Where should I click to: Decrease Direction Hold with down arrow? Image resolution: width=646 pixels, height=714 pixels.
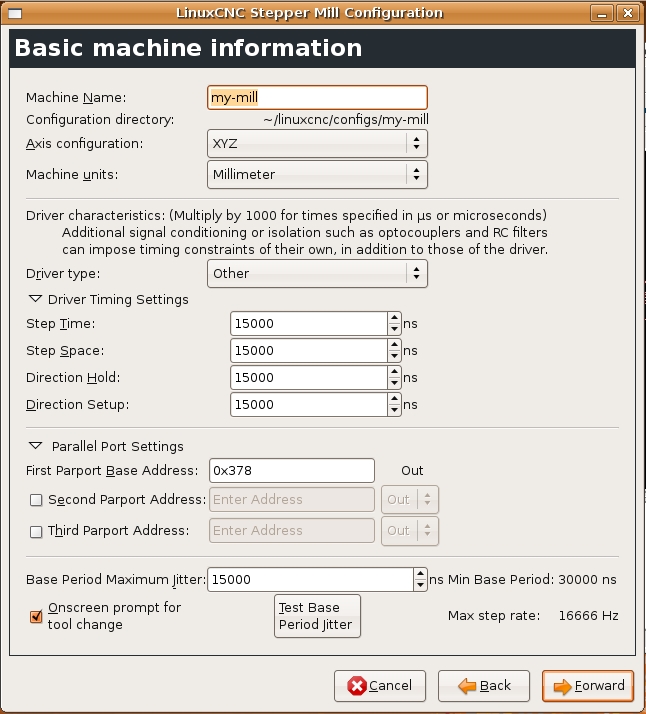(x=394, y=383)
